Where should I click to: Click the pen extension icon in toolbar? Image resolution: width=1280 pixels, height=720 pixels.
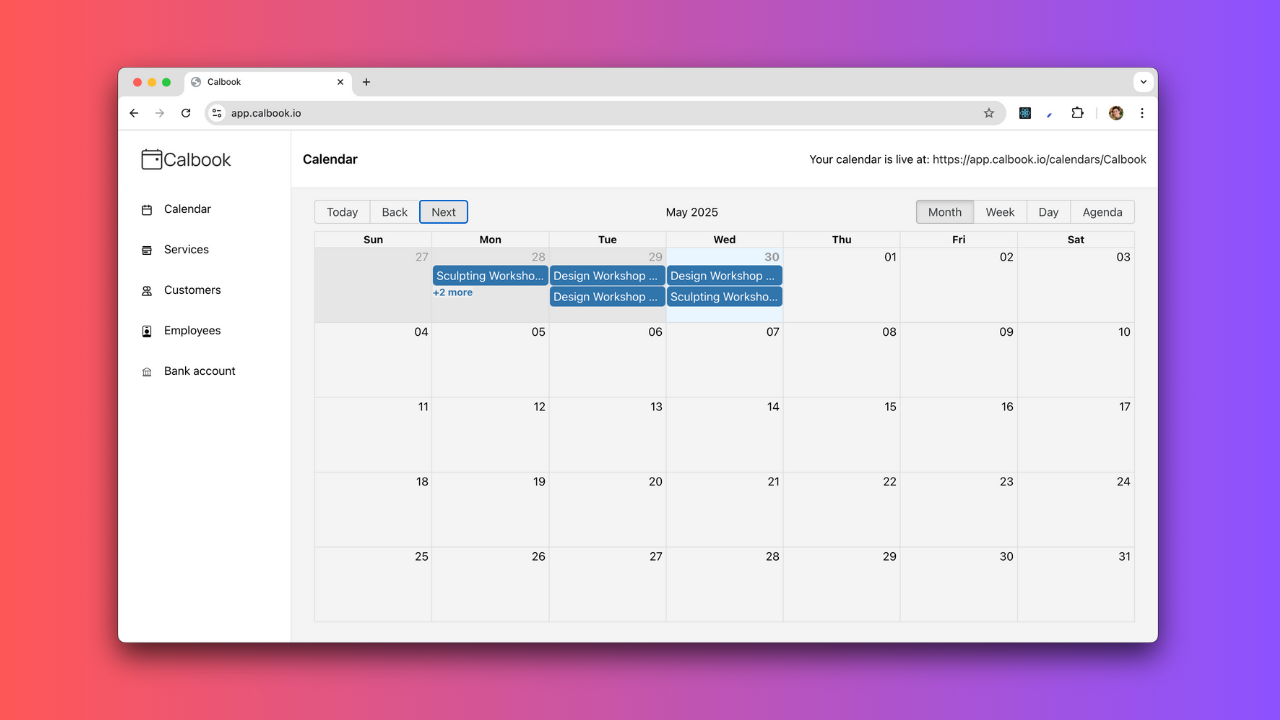coord(1050,113)
